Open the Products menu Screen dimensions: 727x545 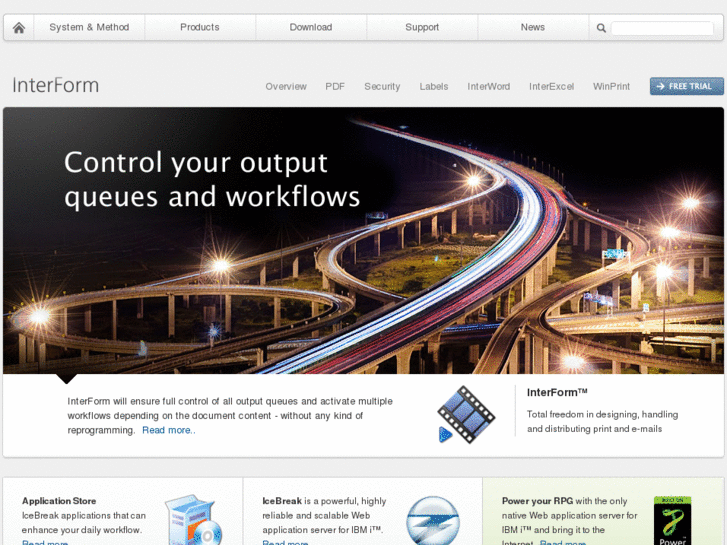pos(200,27)
